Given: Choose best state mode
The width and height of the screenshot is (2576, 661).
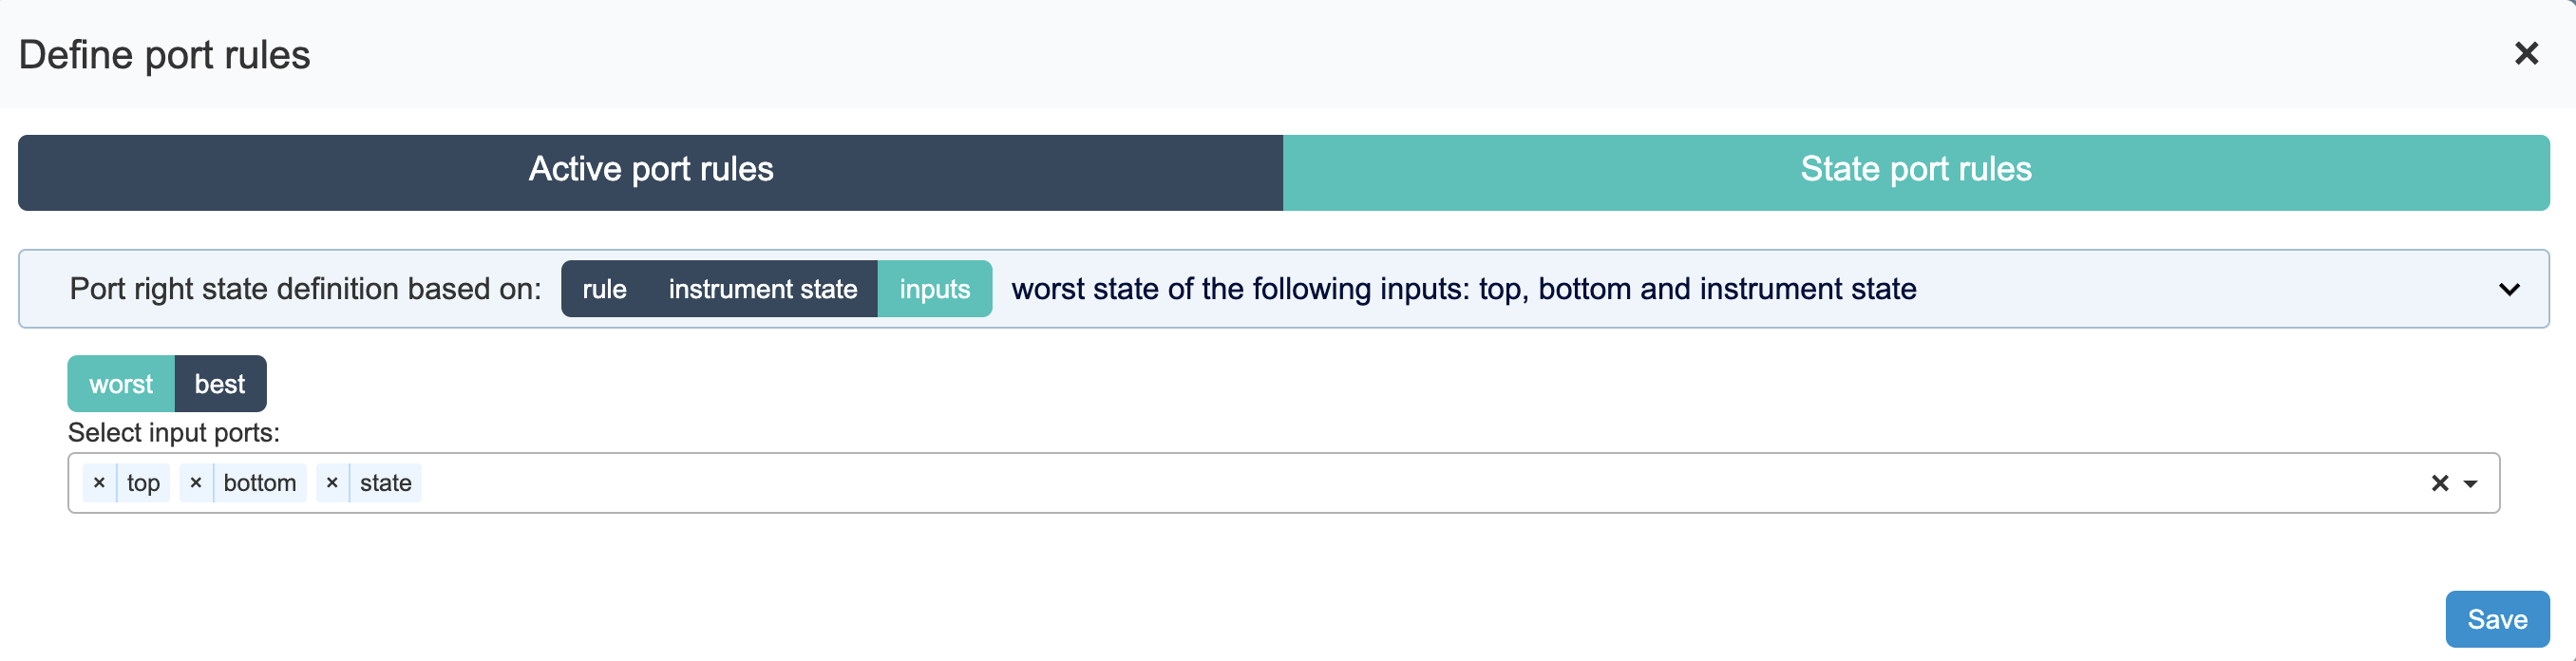Looking at the screenshot, I should tap(220, 384).
